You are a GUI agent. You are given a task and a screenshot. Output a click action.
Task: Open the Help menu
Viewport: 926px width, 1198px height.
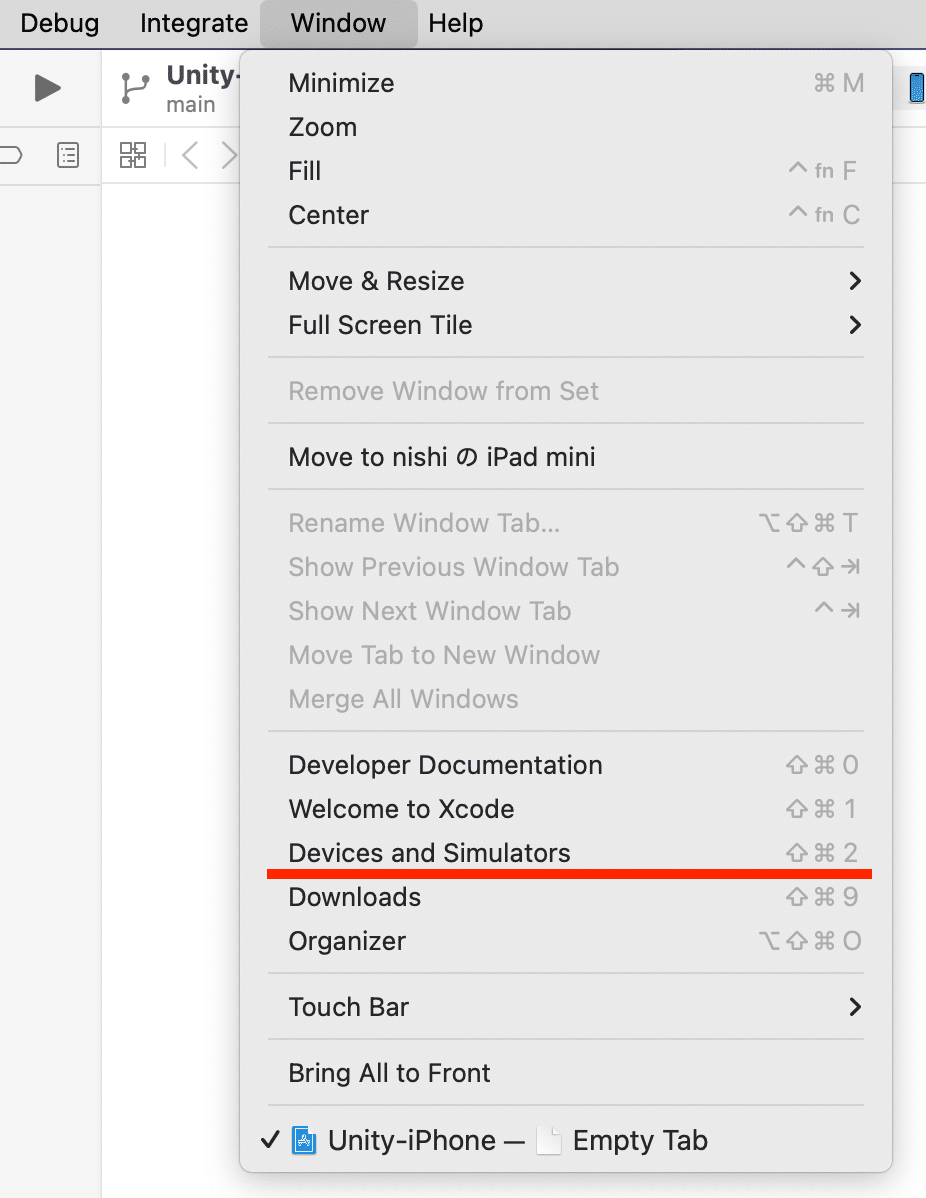pyautogui.click(x=455, y=23)
